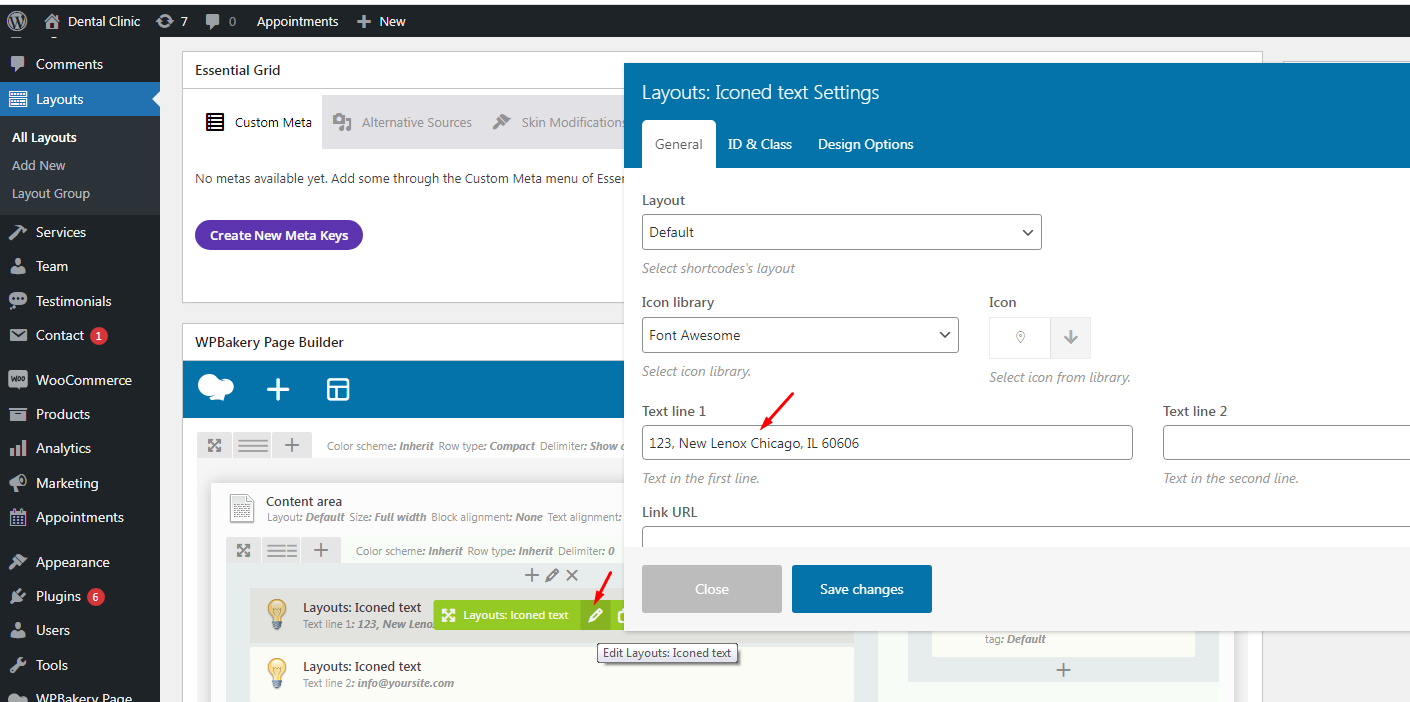Switch to the Custom Meta tab
1410x702 pixels.
tap(259, 122)
